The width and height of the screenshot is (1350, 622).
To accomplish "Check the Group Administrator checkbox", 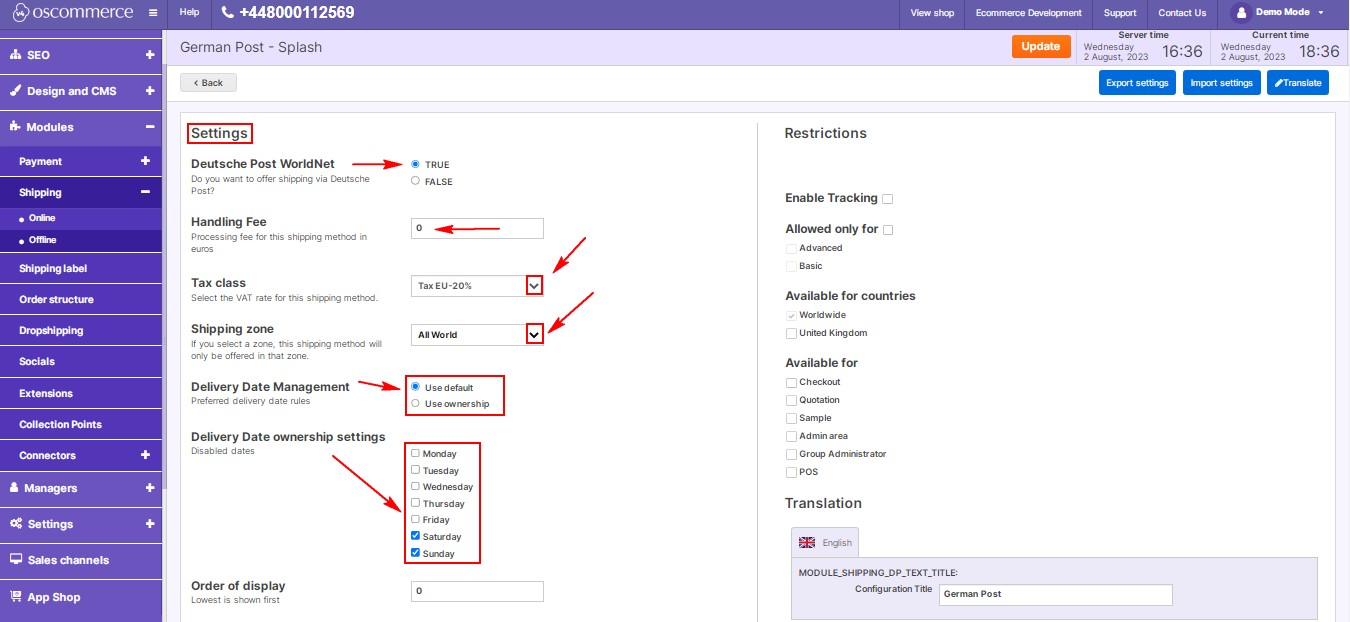I will point(792,454).
